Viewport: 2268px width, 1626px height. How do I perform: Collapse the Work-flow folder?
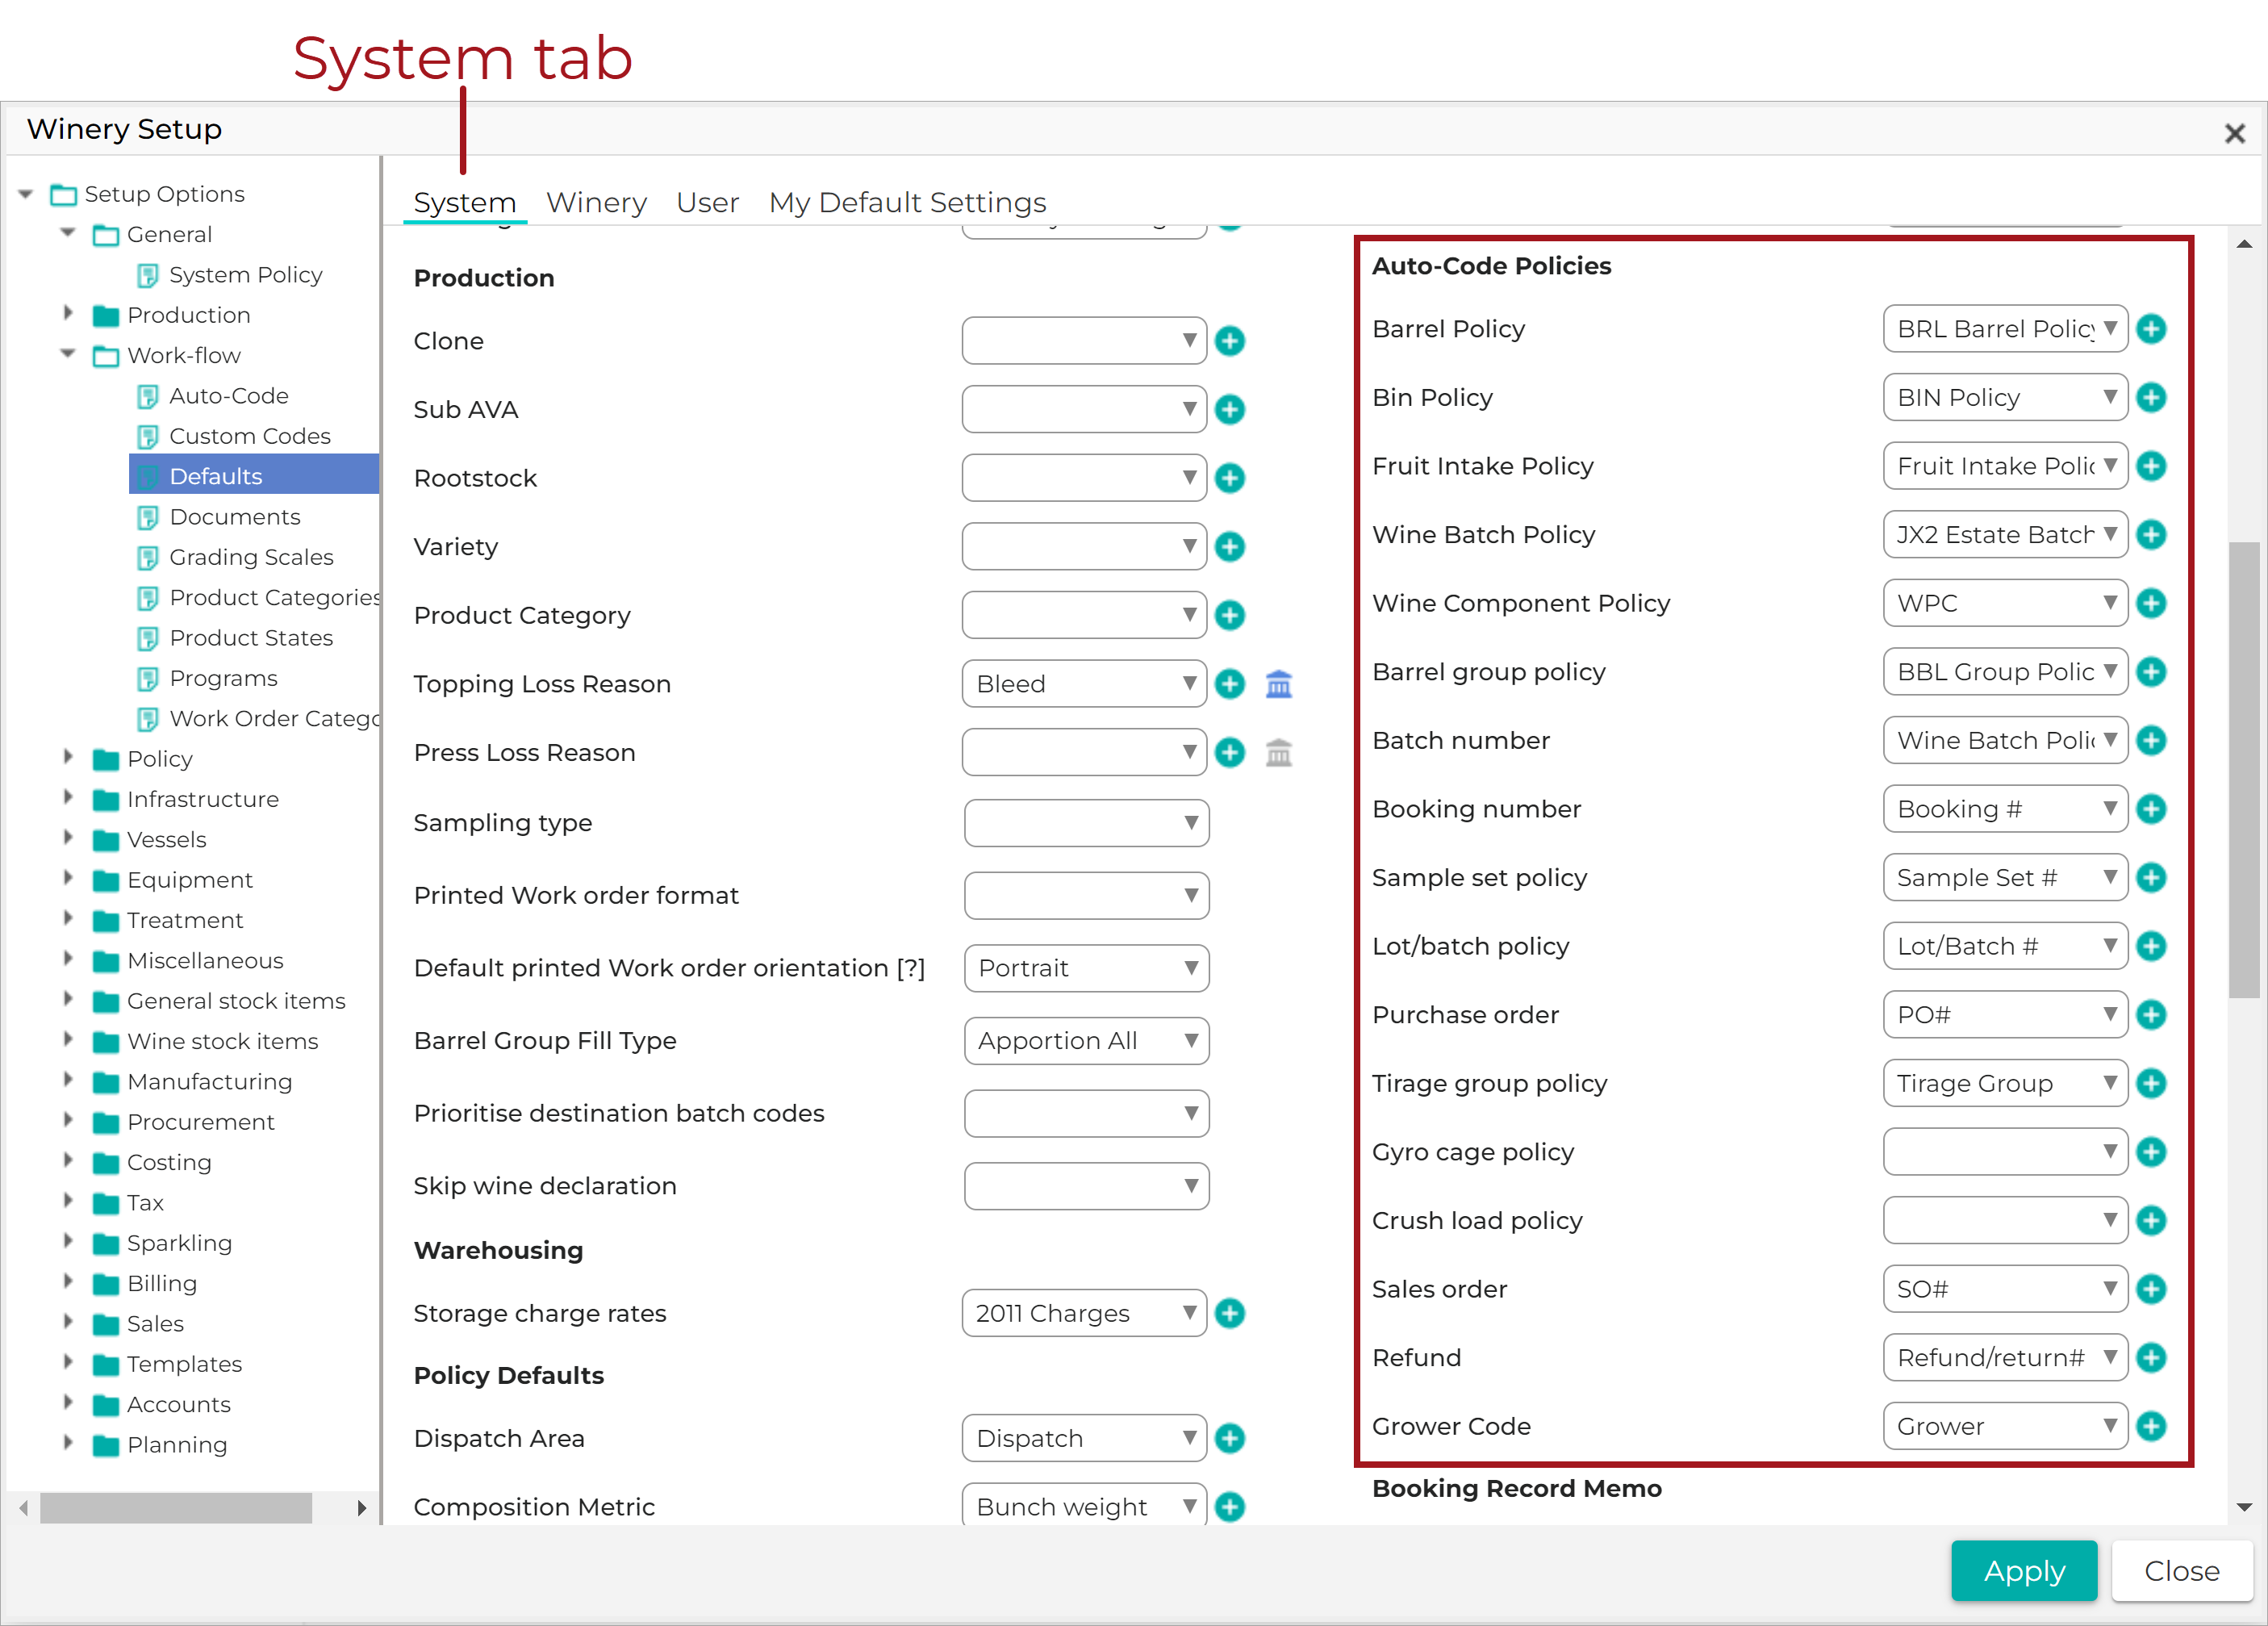click(x=69, y=353)
